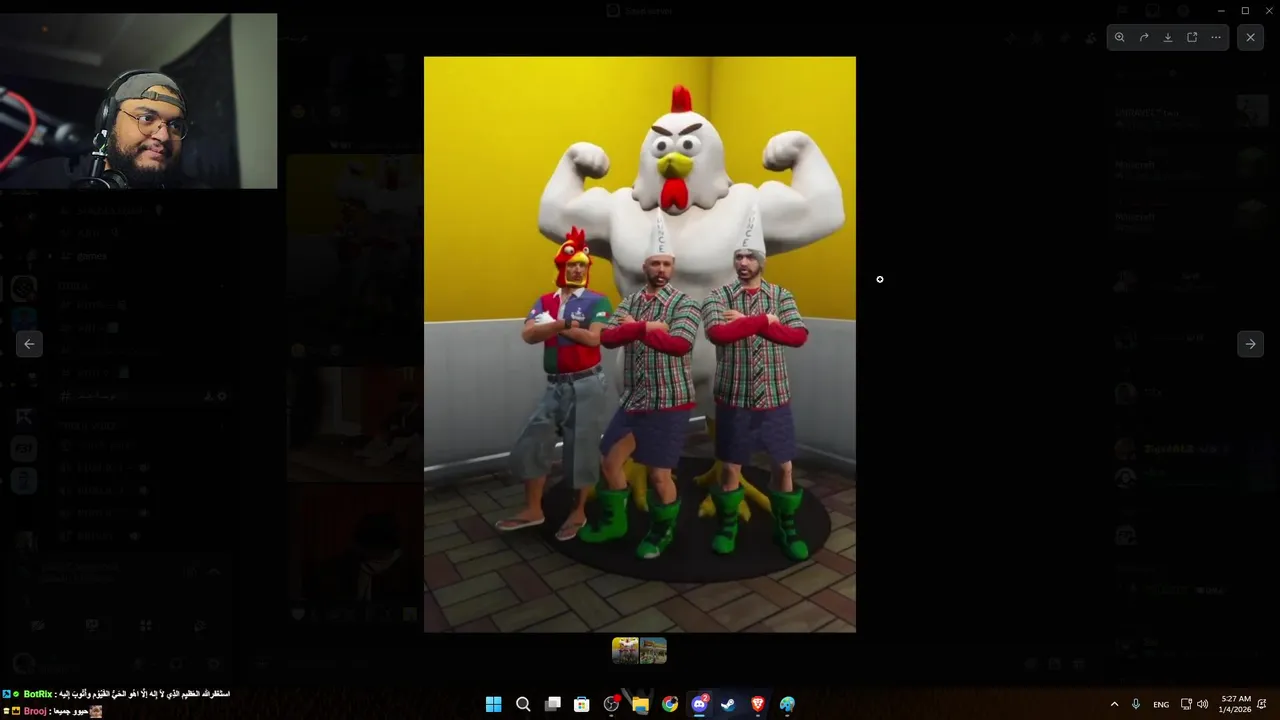Click the large chicken statue image

pos(640,344)
